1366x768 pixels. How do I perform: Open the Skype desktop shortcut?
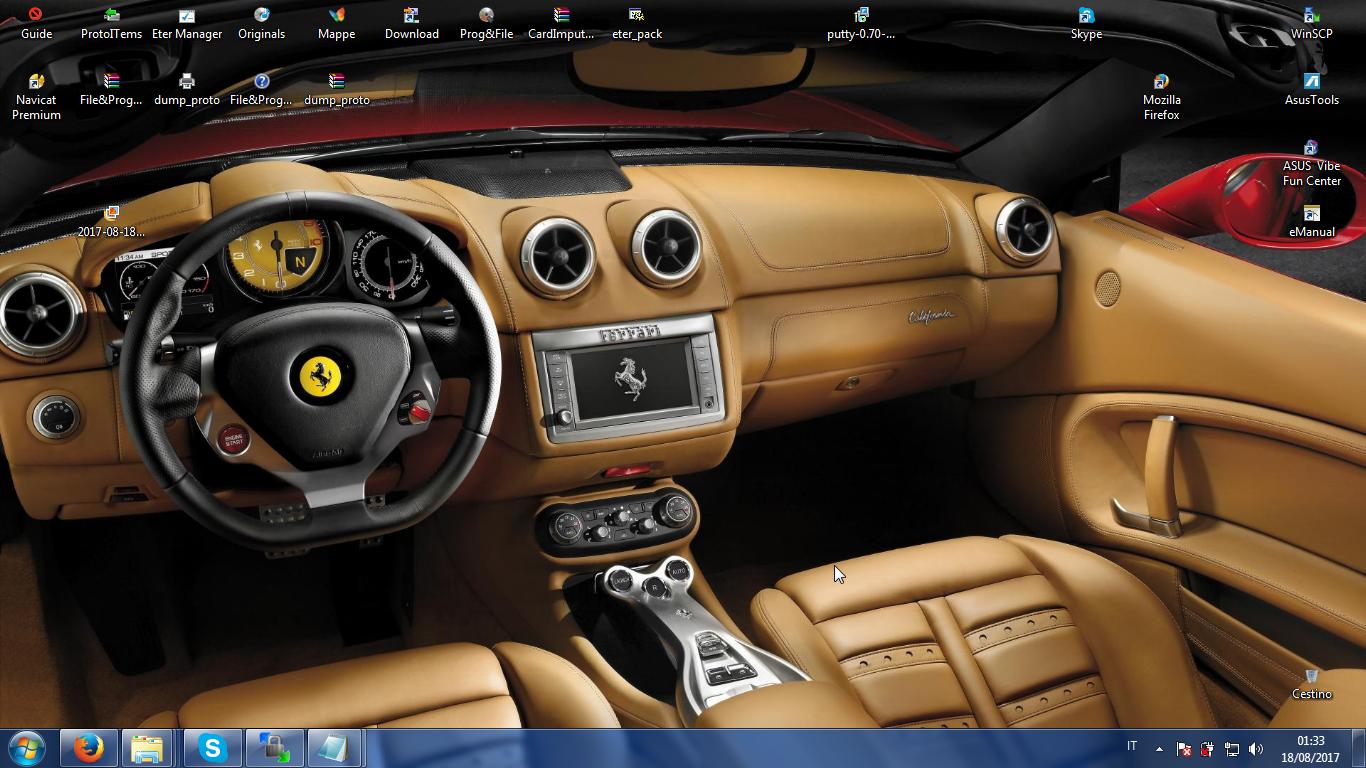[1086, 24]
